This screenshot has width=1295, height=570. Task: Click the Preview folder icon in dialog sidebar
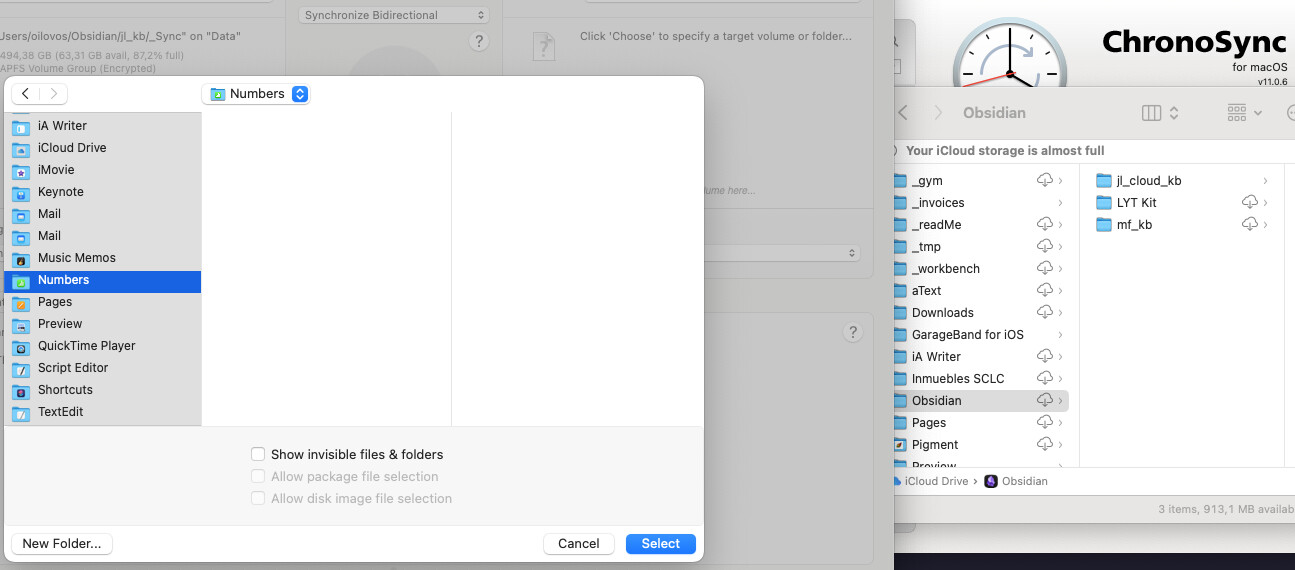(21, 324)
